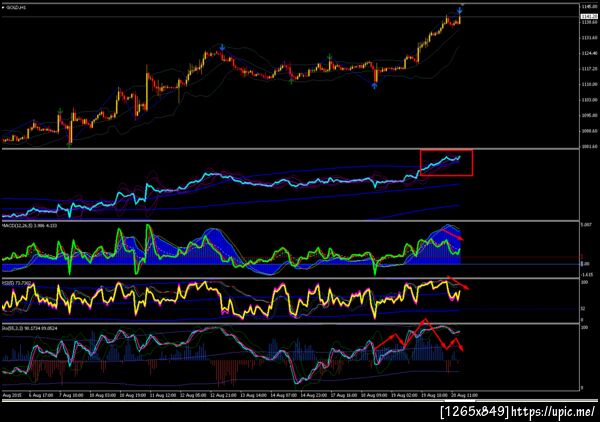
Task: Click the '11 Aug 12:00' time axis label
Action: (x=163, y=395)
